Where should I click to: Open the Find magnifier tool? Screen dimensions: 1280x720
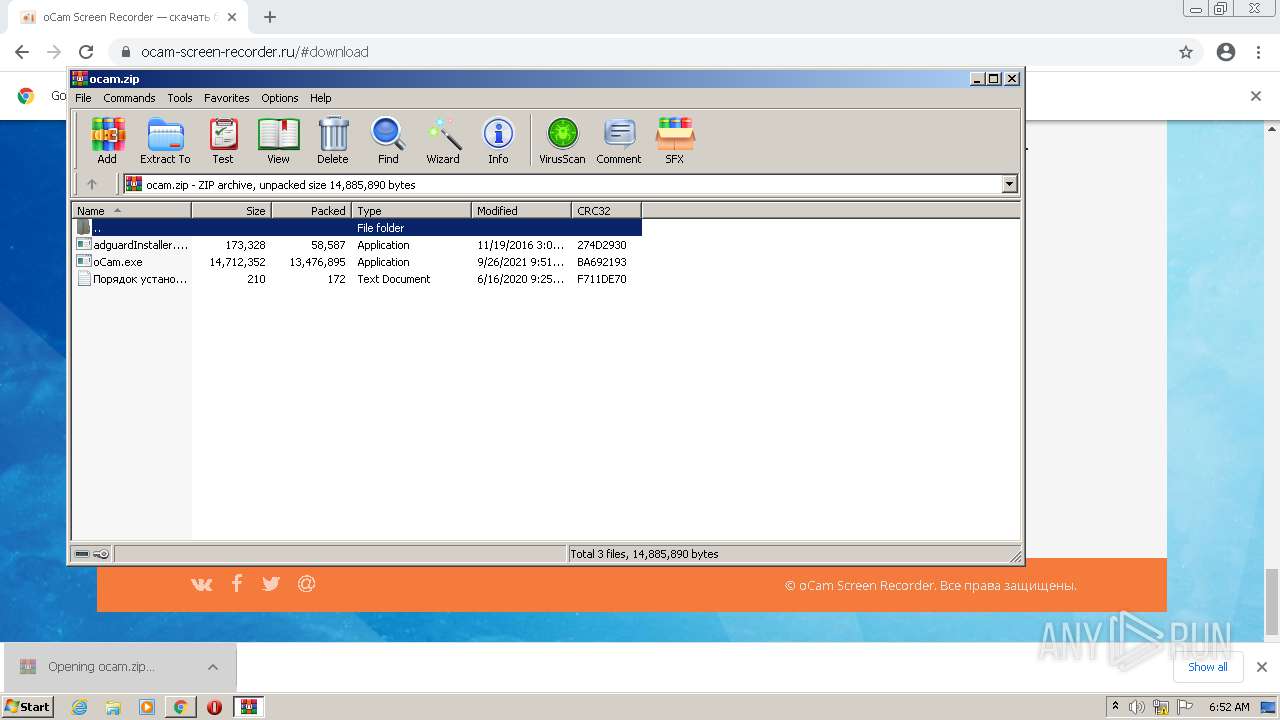point(388,141)
